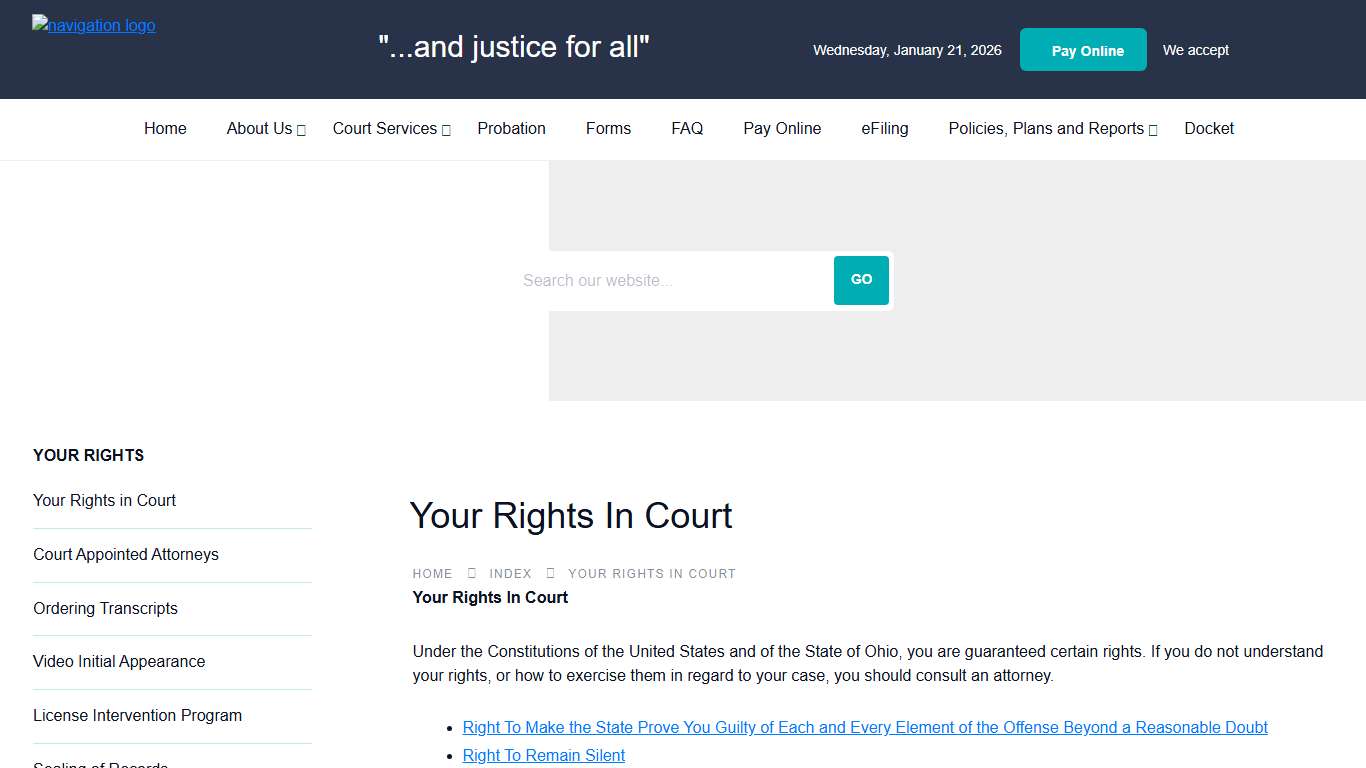
Task: Open the Right To Remain Silent link
Action: click(543, 755)
